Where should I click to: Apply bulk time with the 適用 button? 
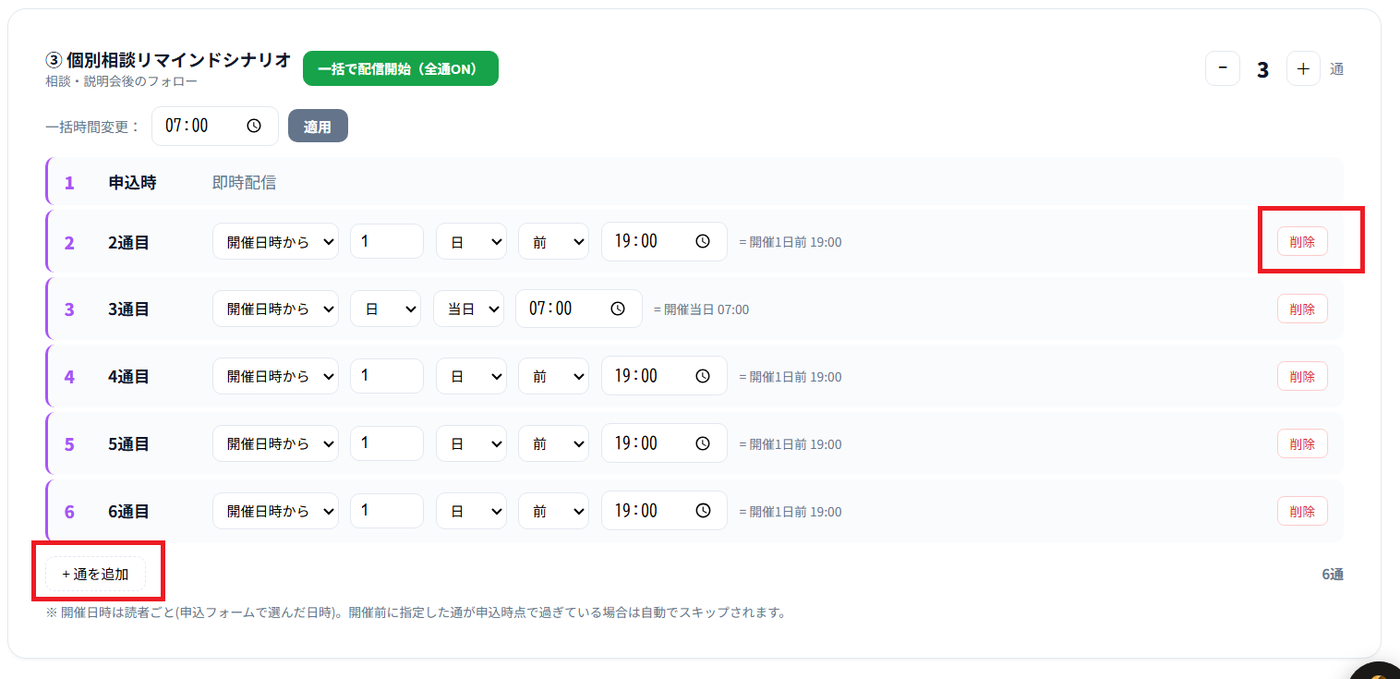[318, 126]
